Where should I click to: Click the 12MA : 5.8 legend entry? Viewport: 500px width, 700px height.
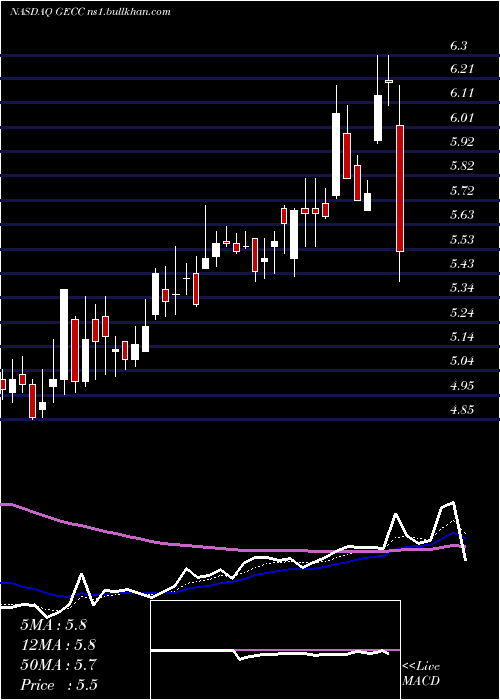tap(58, 645)
